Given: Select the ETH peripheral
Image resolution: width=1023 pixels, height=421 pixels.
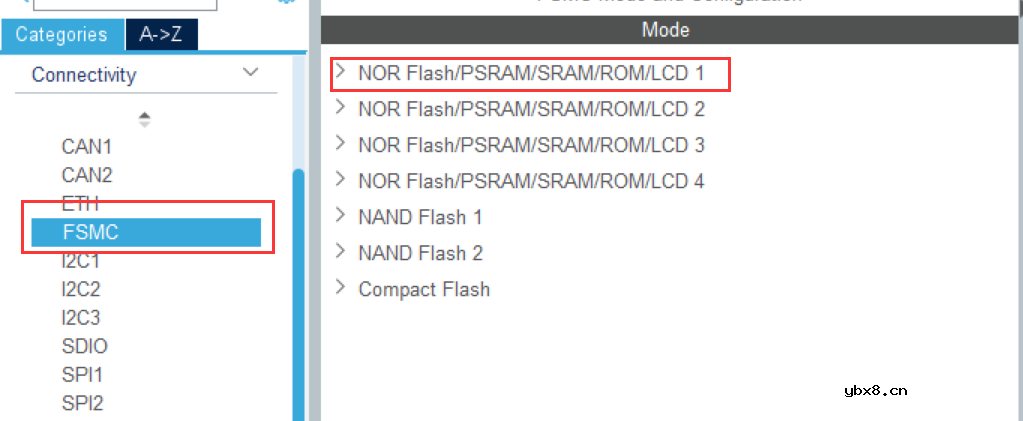Looking at the screenshot, I should 80,203.
